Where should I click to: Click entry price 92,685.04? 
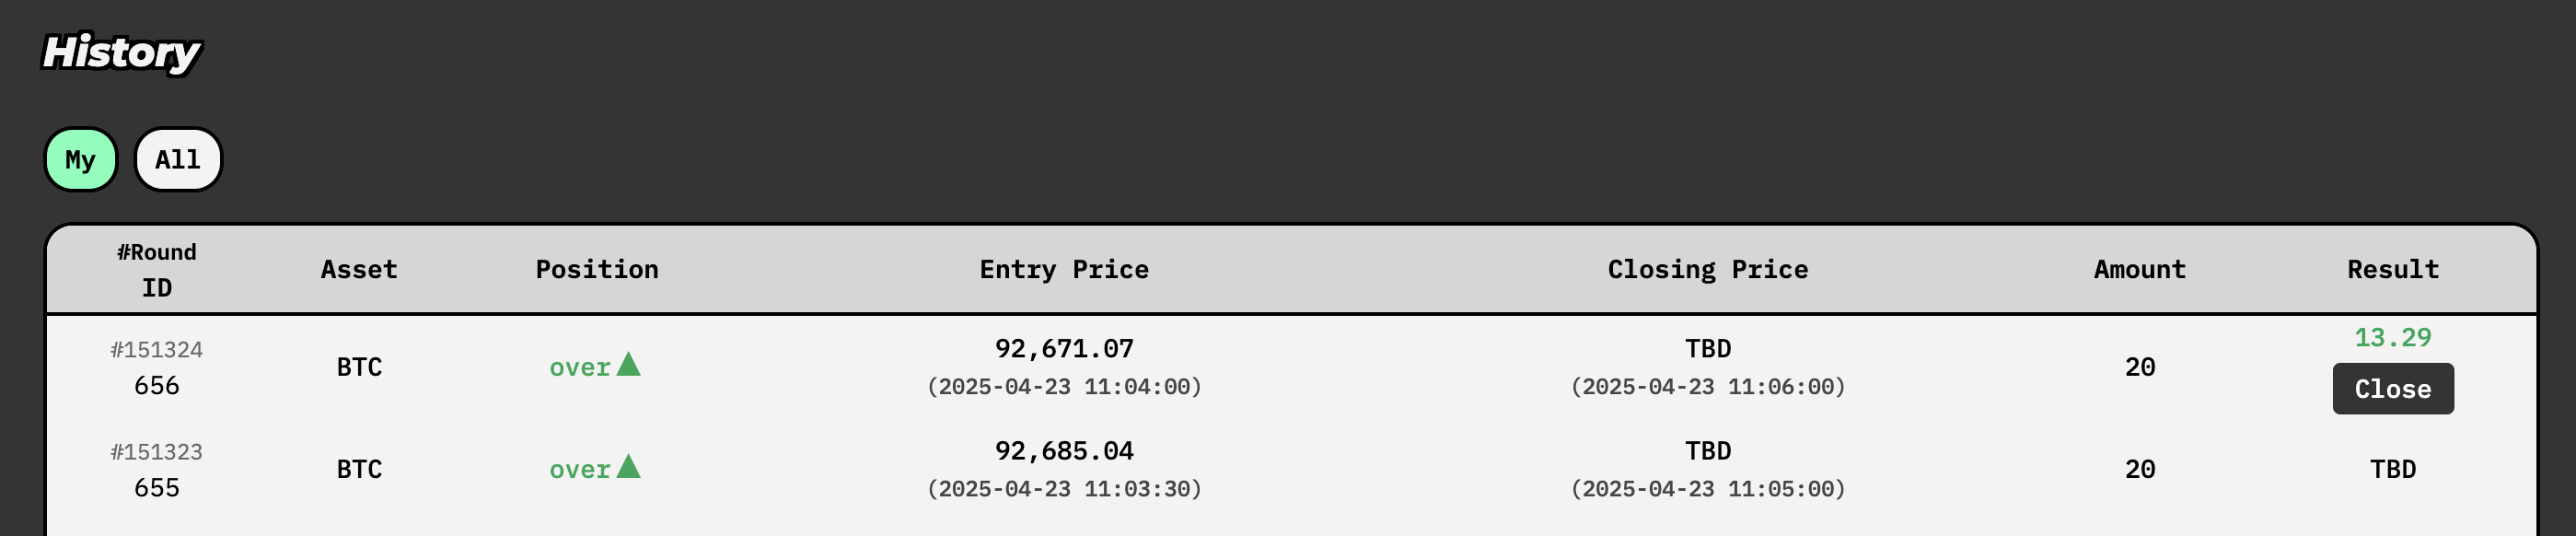tap(1064, 451)
